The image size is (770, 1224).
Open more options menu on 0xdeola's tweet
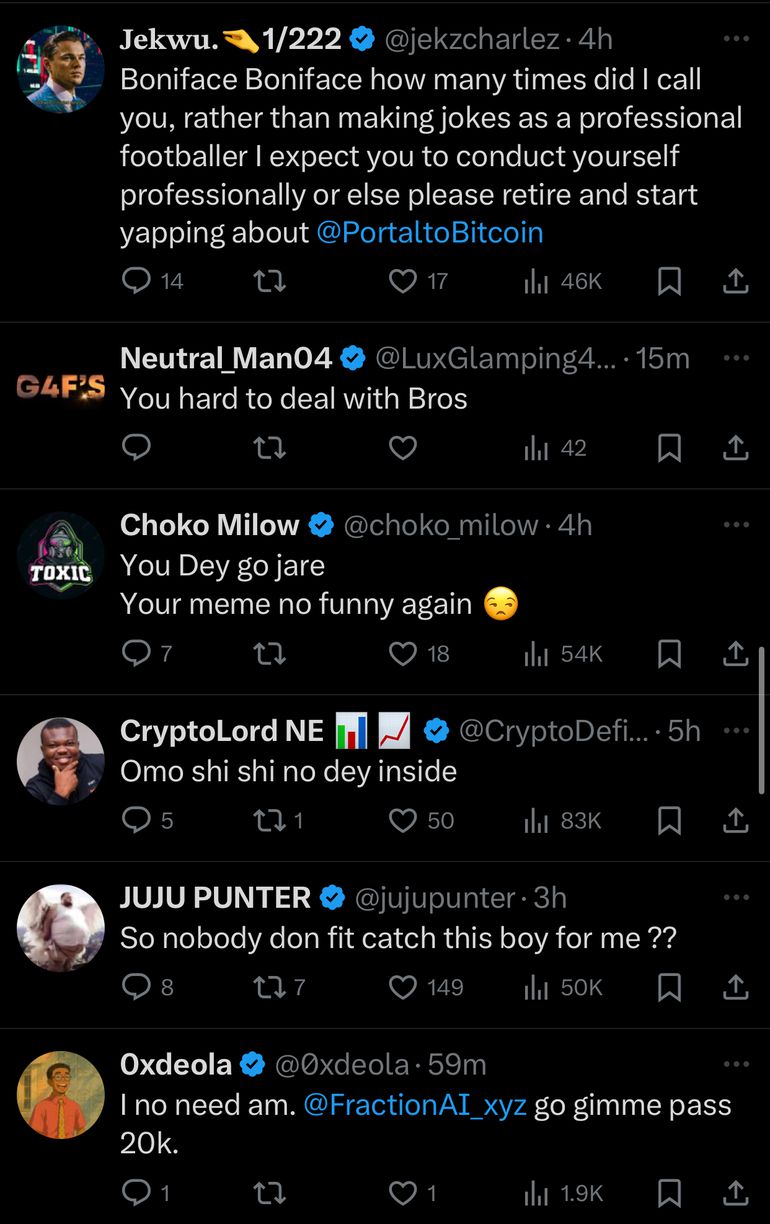(x=735, y=1064)
